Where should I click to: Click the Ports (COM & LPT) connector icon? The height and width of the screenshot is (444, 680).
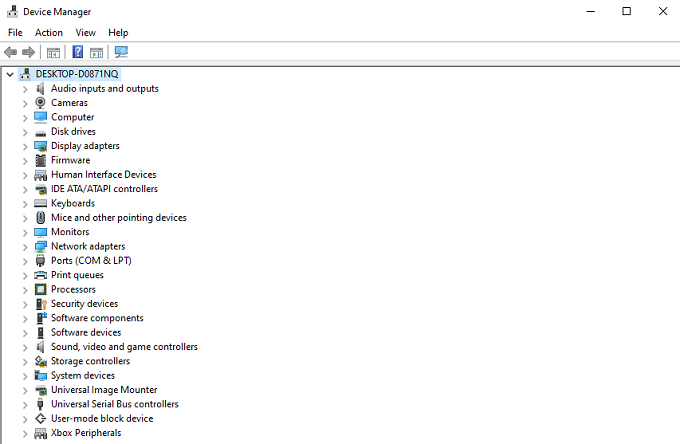pyautogui.click(x=40, y=261)
